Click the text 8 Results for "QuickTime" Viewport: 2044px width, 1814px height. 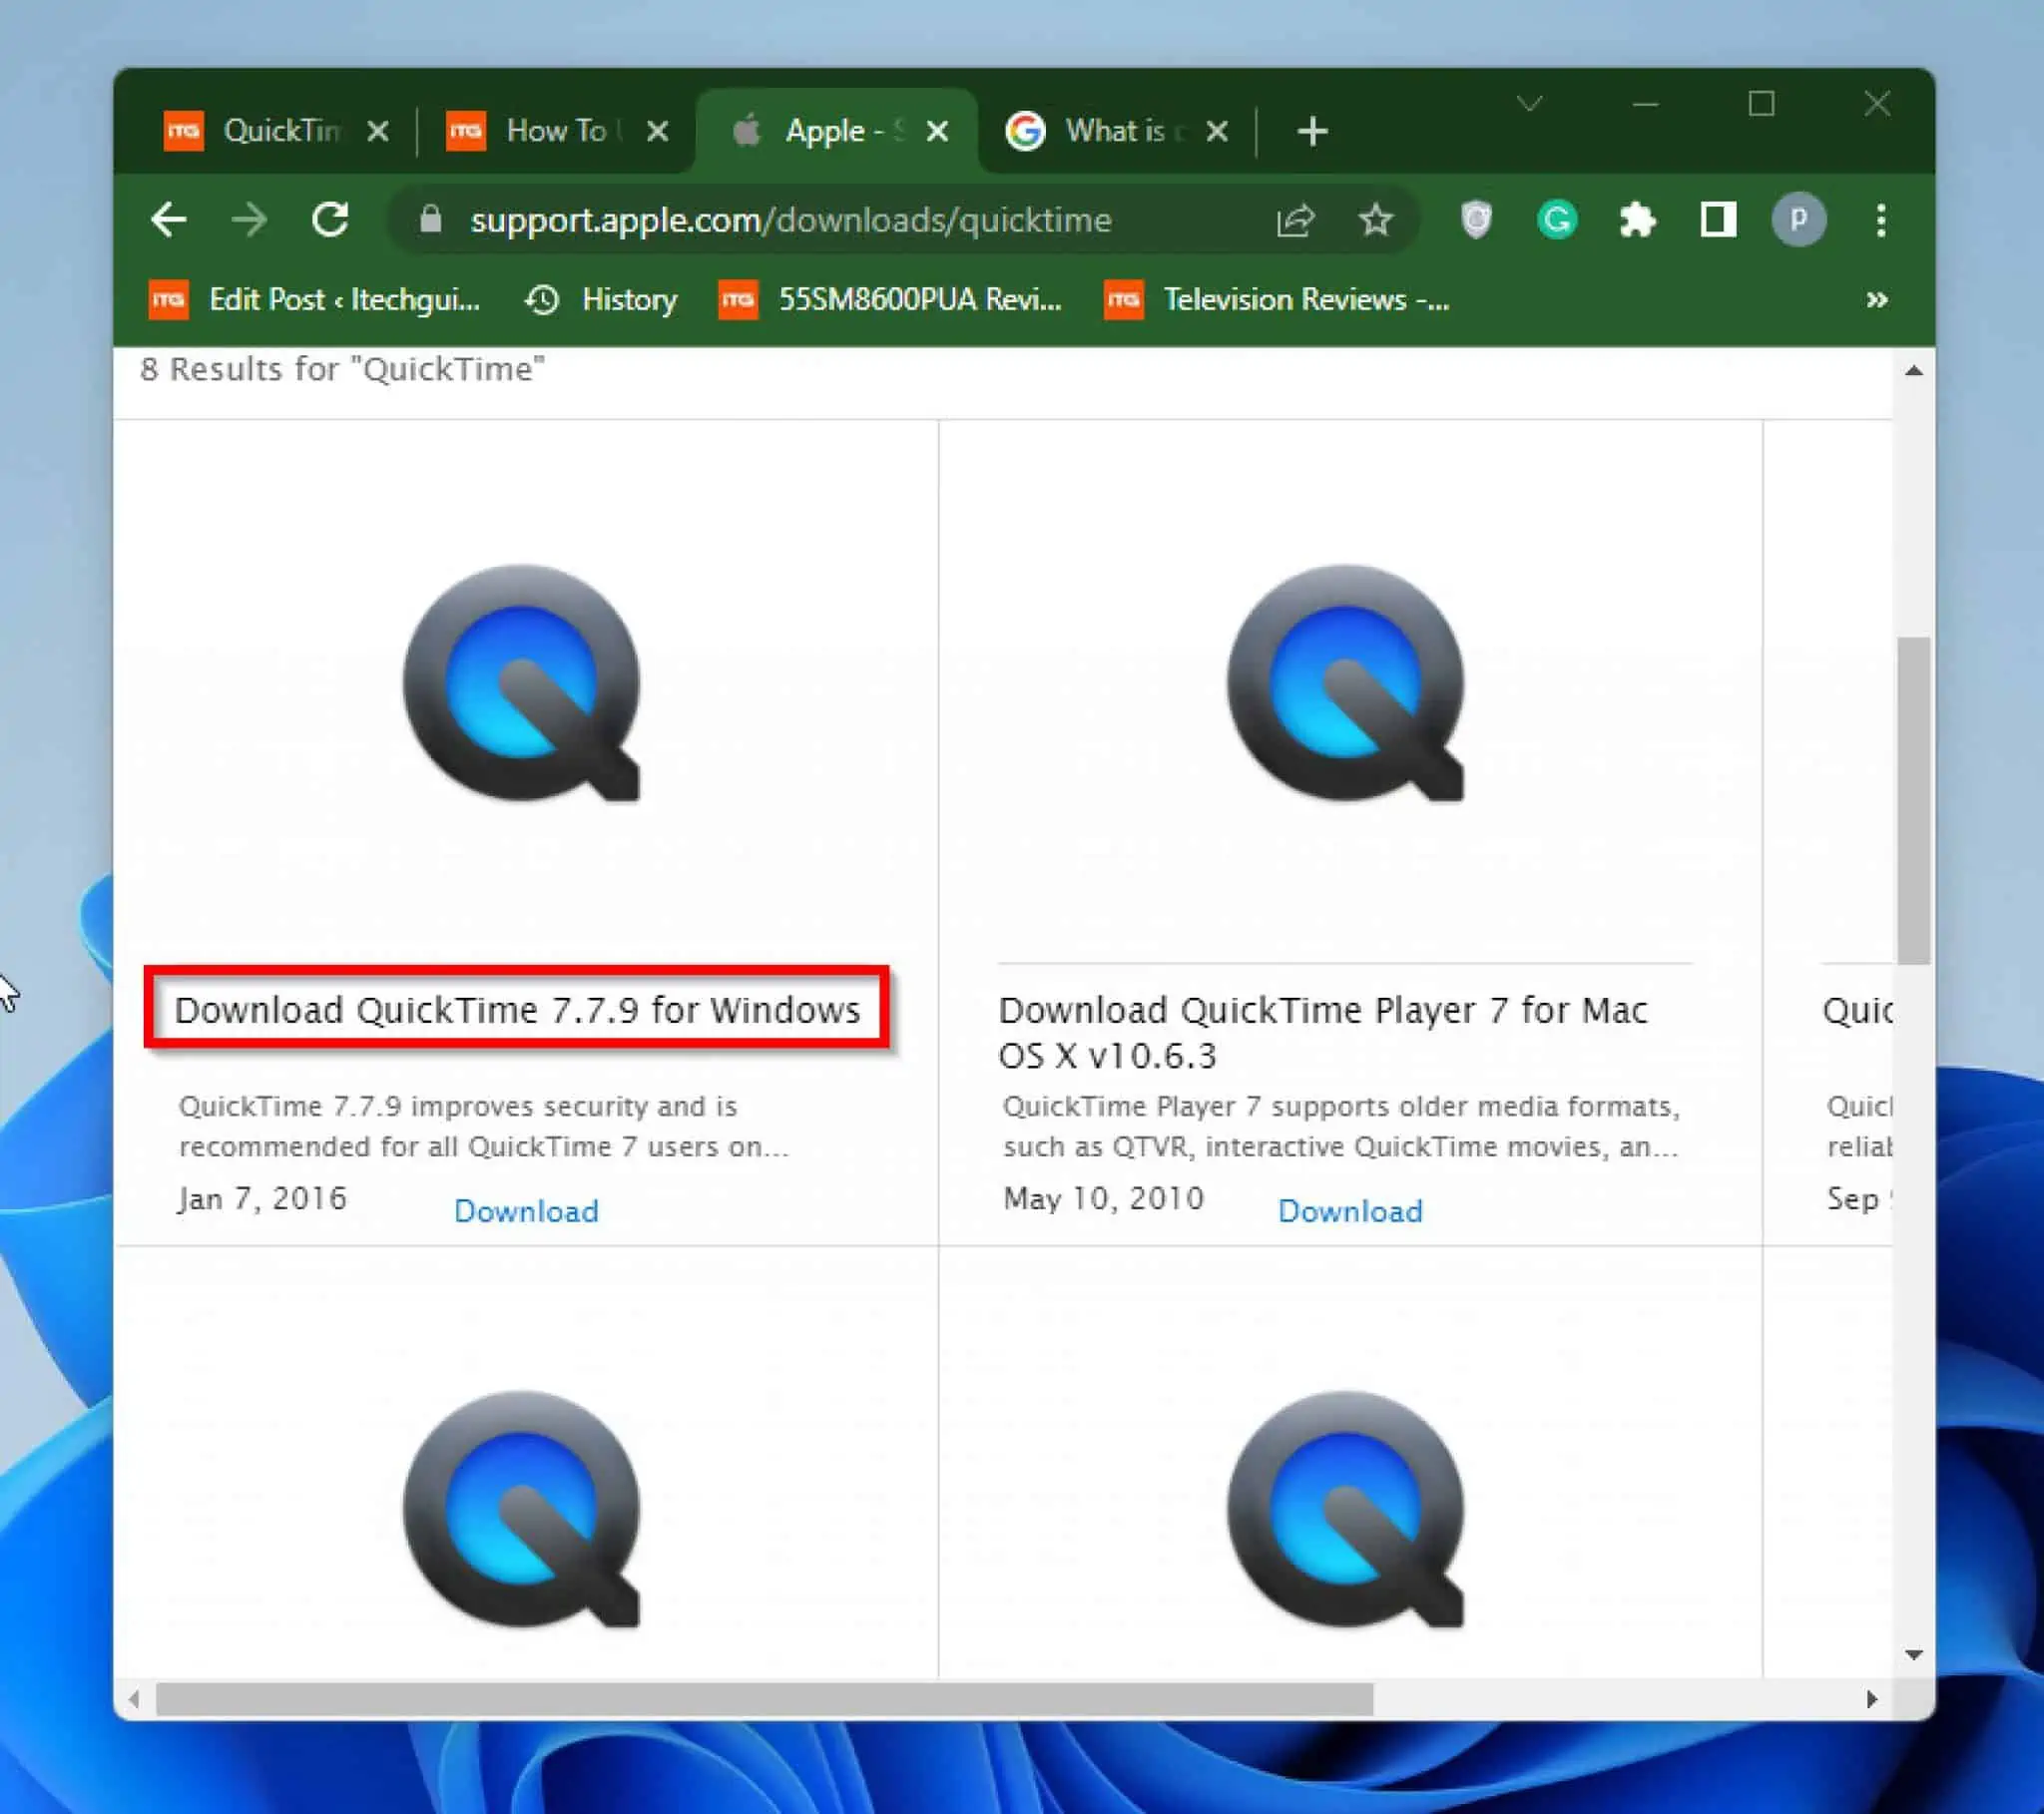tap(342, 369)
